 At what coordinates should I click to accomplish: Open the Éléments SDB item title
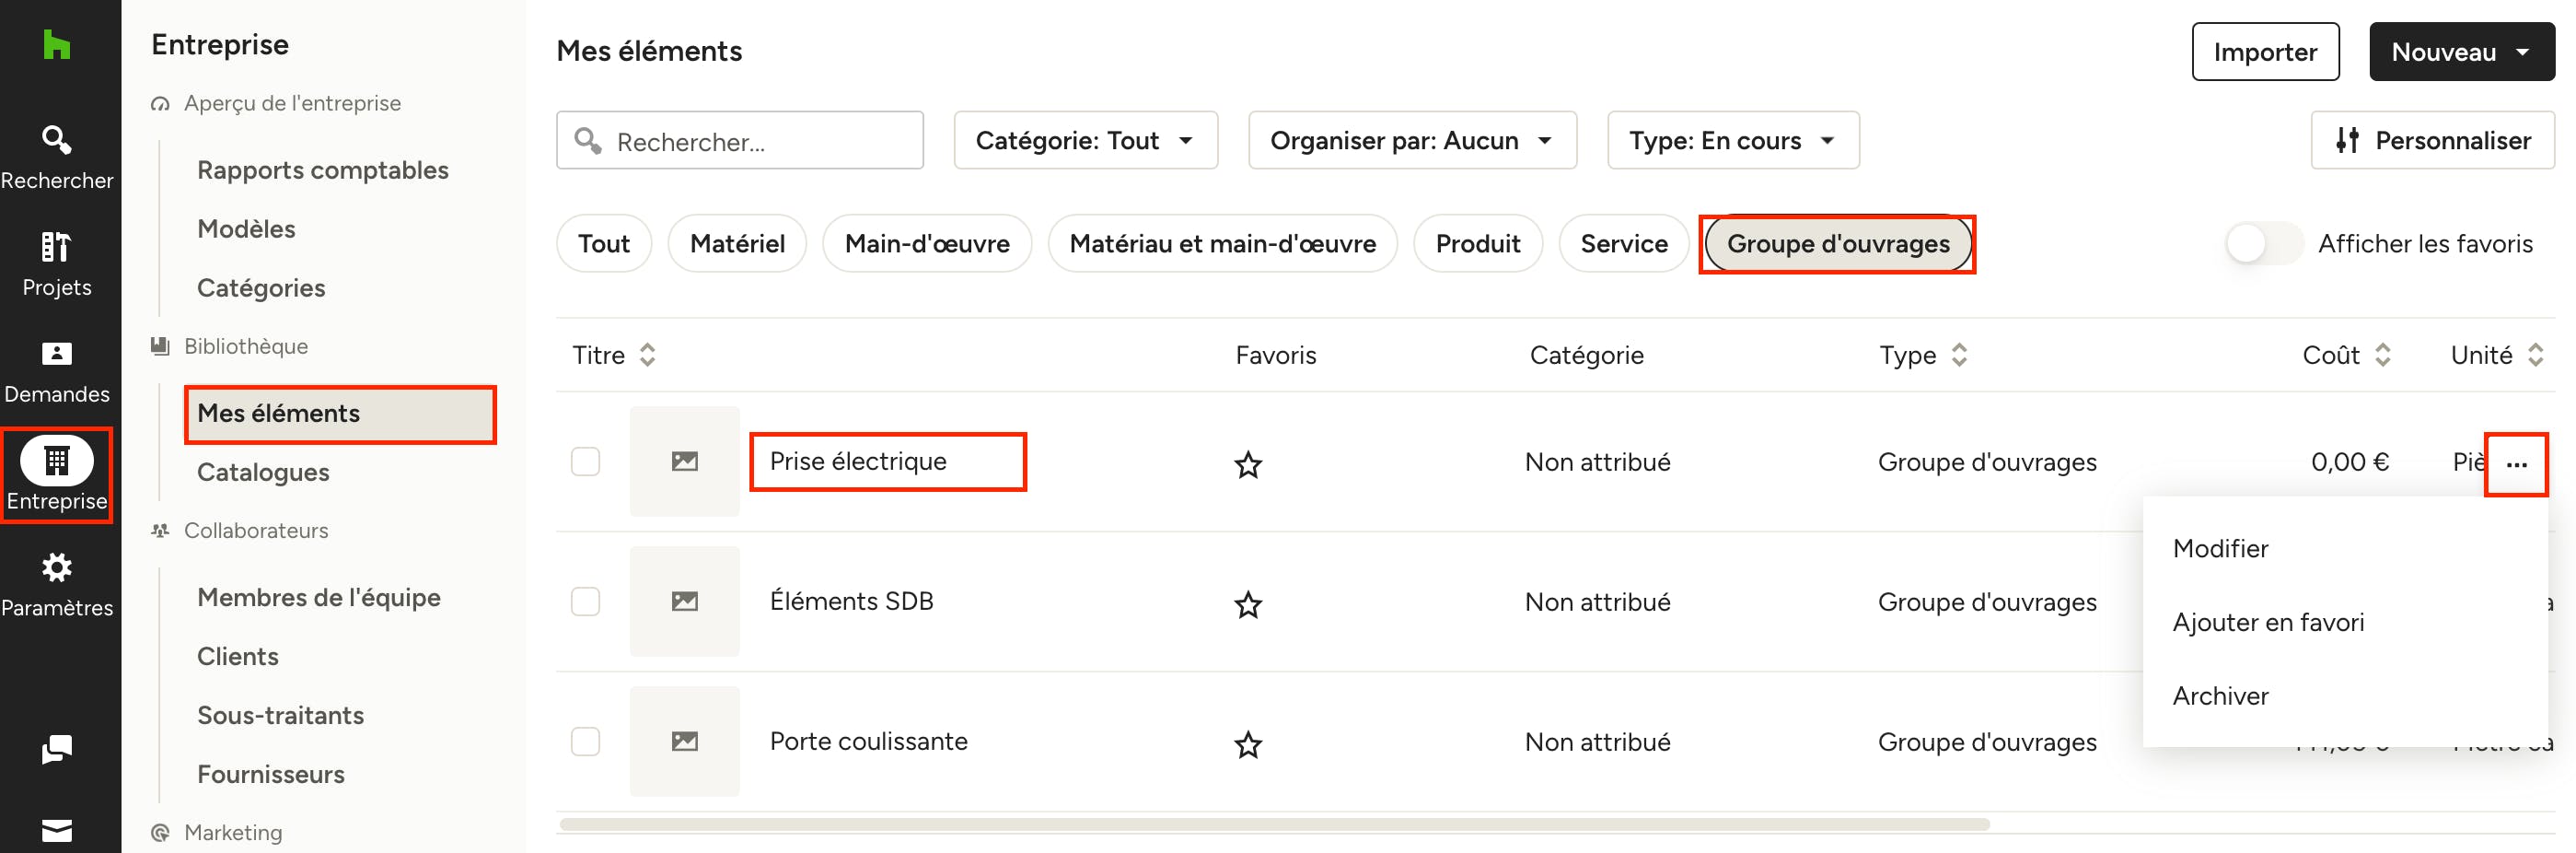click(851, 601)
